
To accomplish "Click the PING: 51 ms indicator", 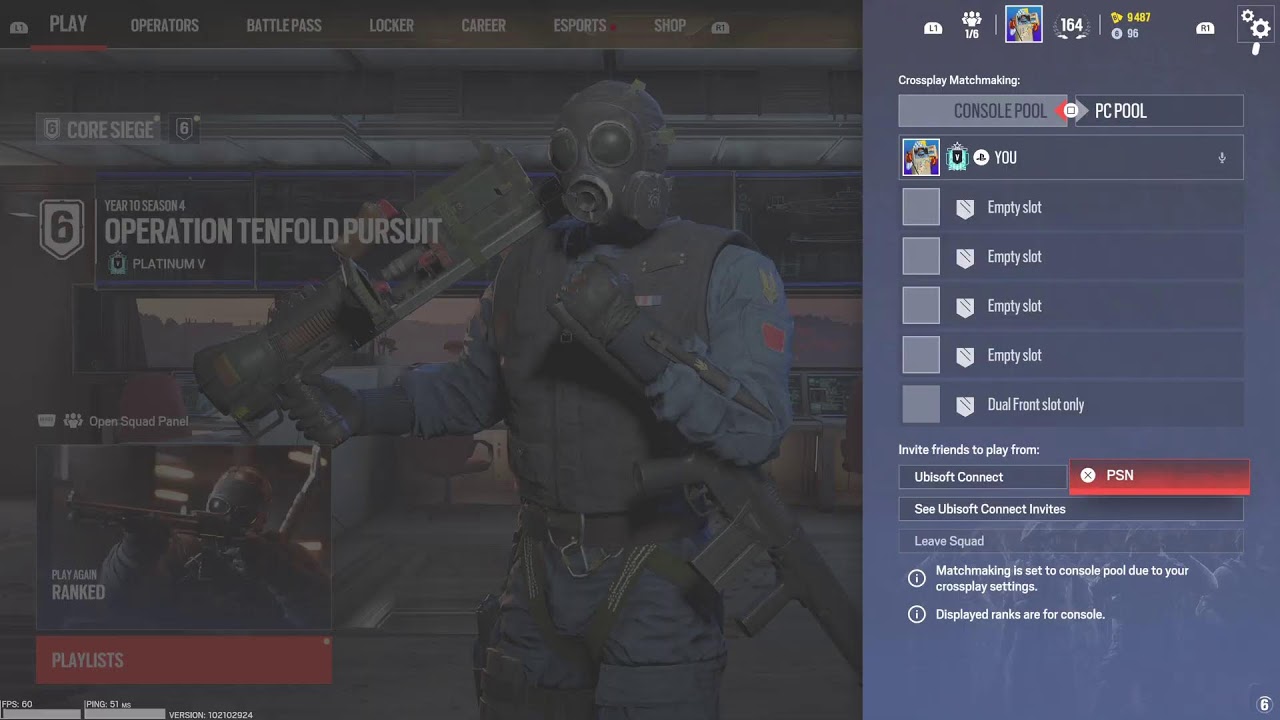I will coord(108,704).
